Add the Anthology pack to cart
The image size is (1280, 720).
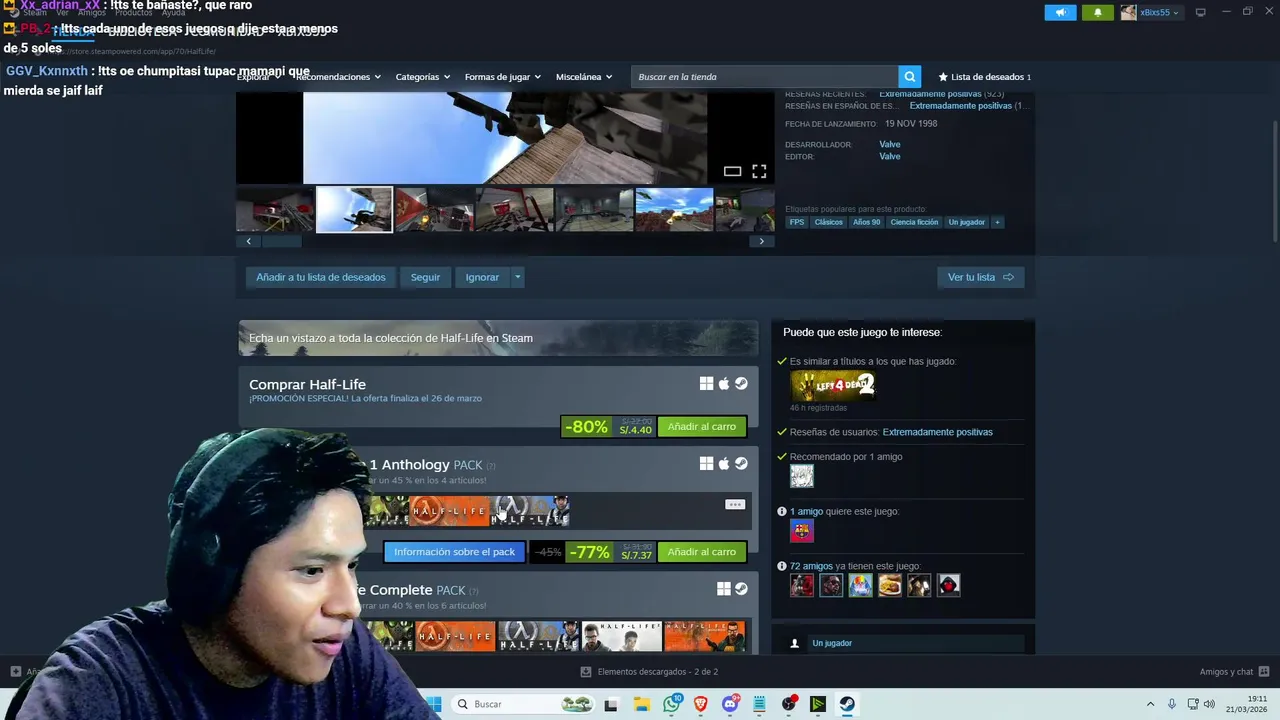coord(701,552)
